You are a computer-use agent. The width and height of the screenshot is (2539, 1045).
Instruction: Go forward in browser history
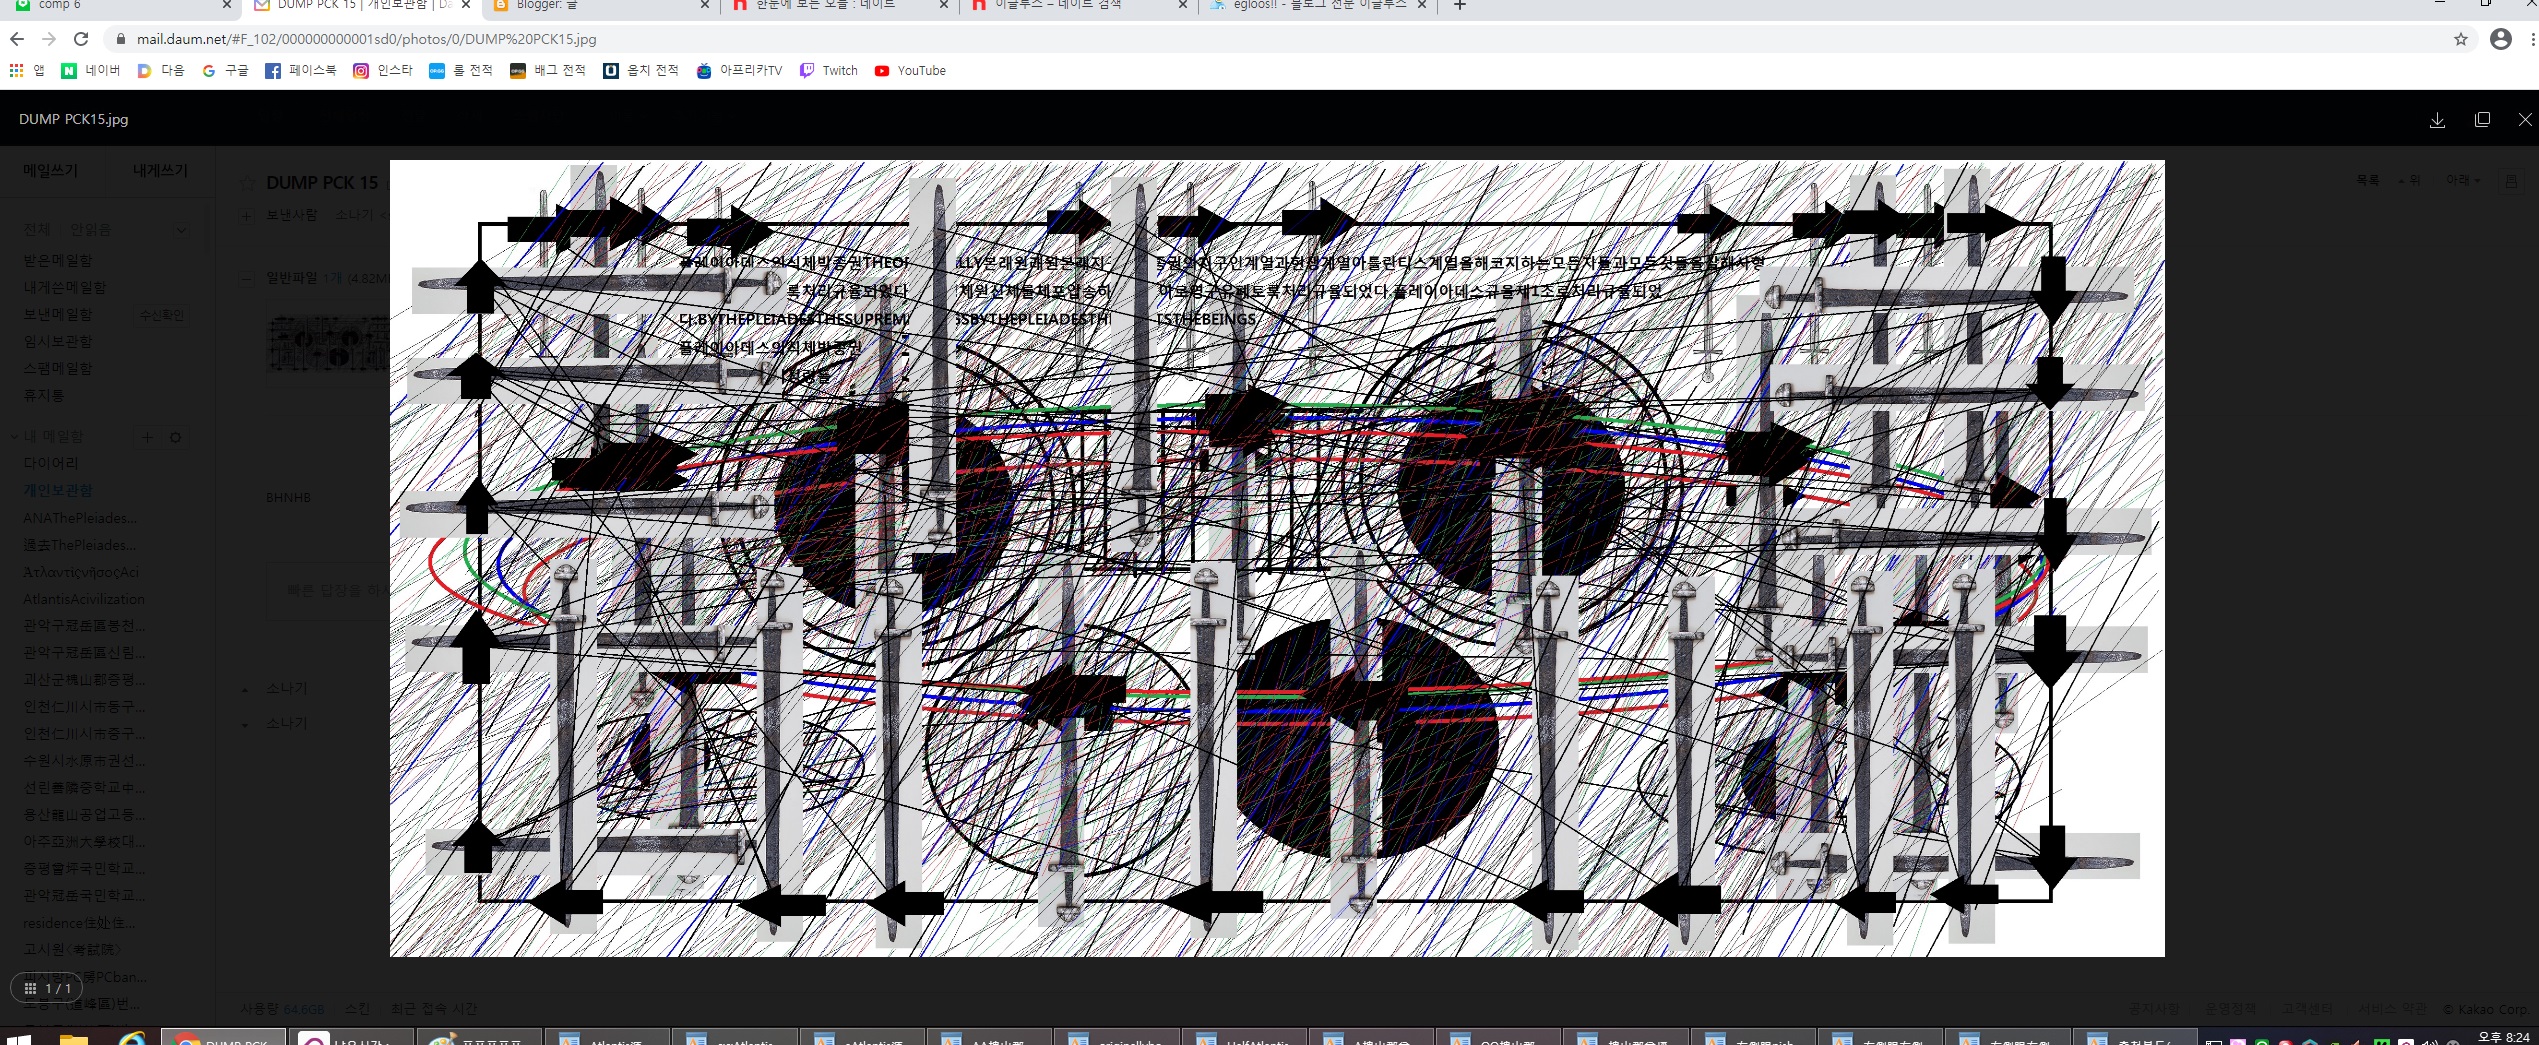(49, 39)
